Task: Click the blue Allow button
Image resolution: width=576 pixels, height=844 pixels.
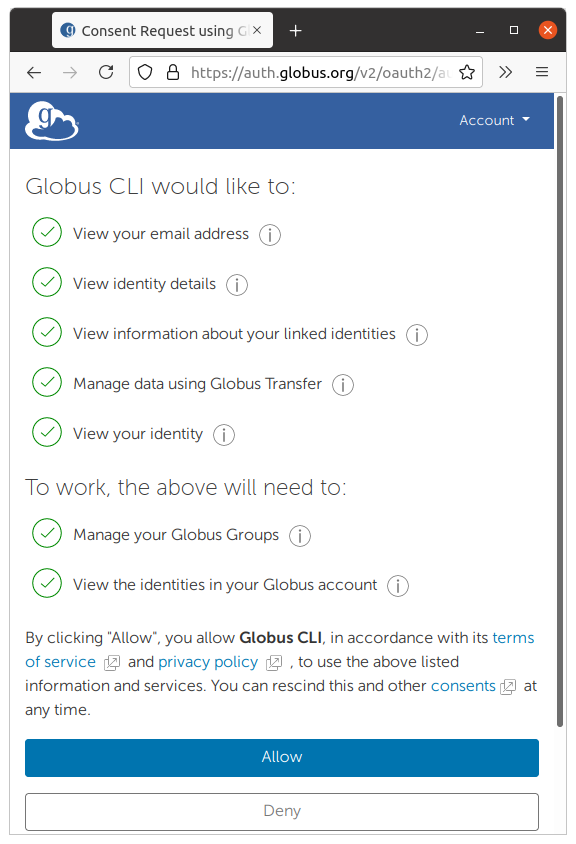Action: [282, 757]
